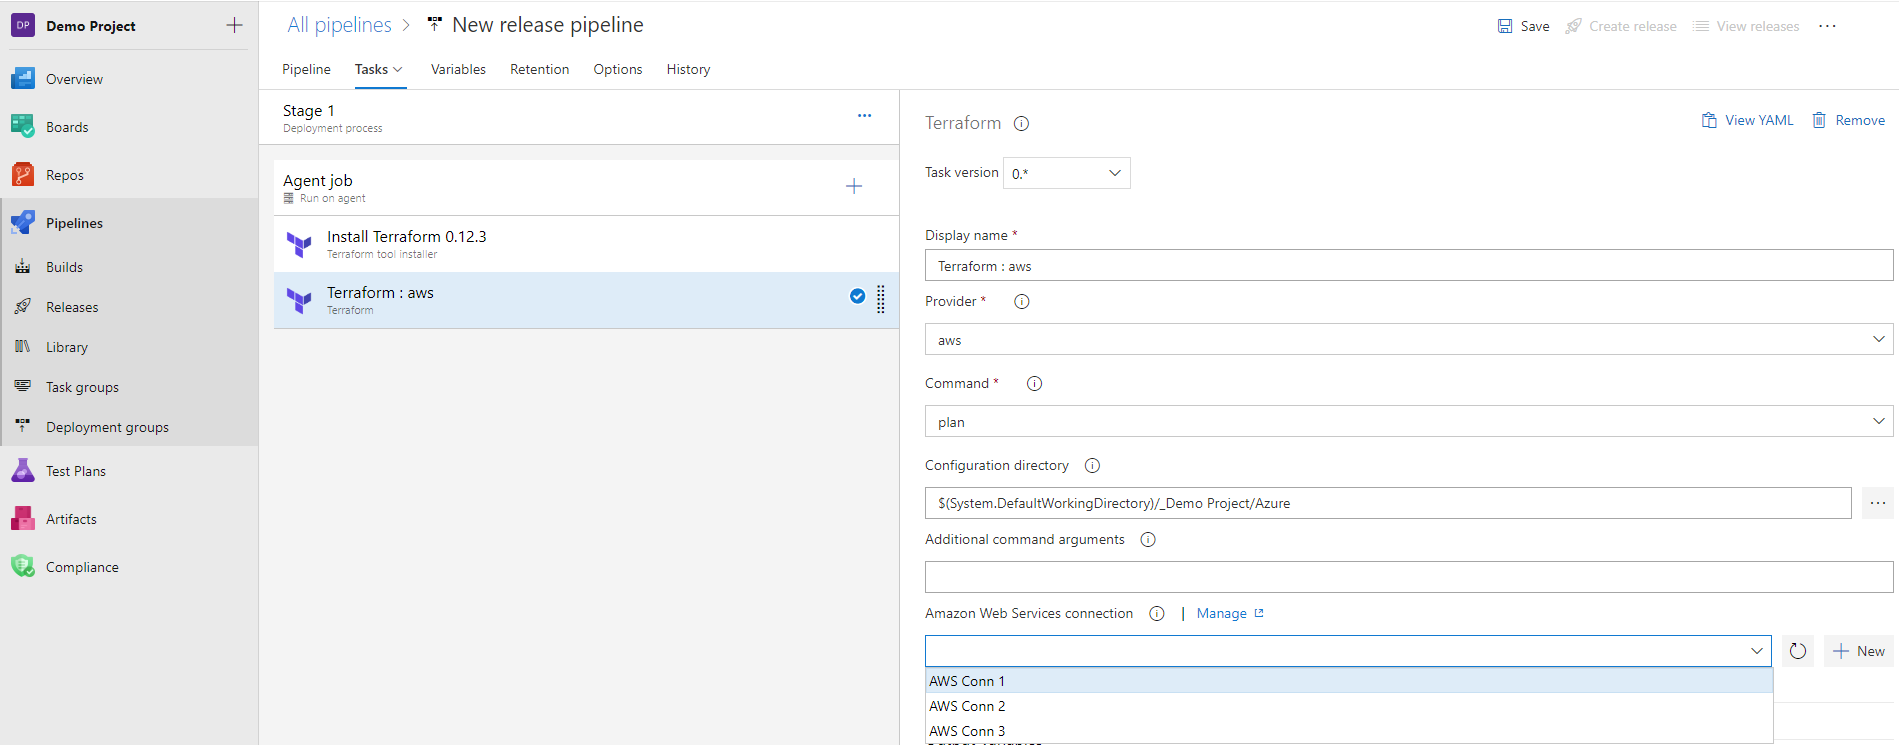The height and width of the screenshot is (745, 1899).
Task: Edit the Display name field
Action: tap(1409, 265)
